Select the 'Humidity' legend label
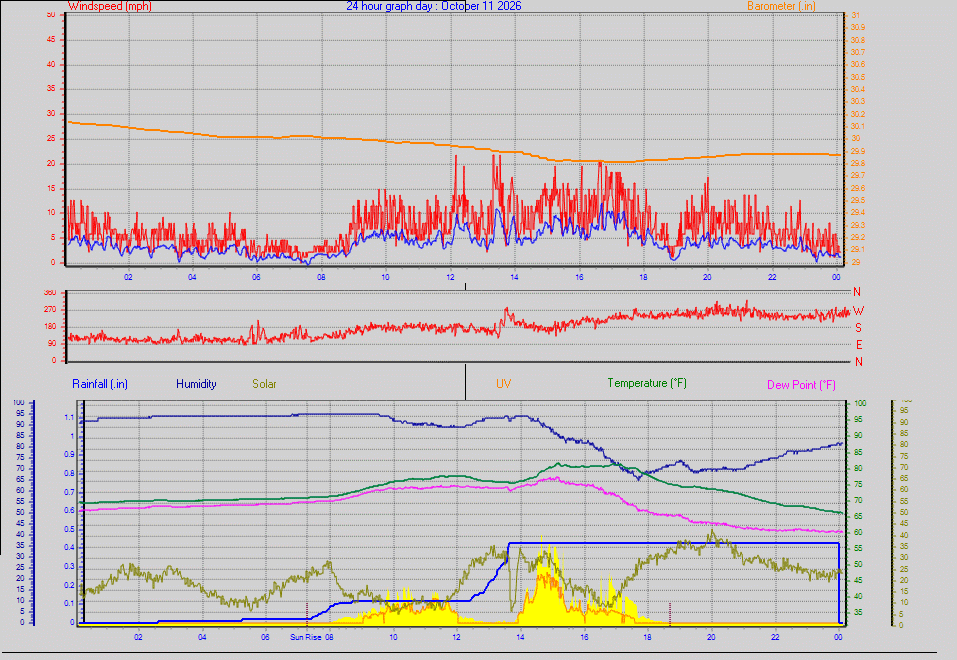The width and height of the screenshot is (957, 660). [196, 384]
